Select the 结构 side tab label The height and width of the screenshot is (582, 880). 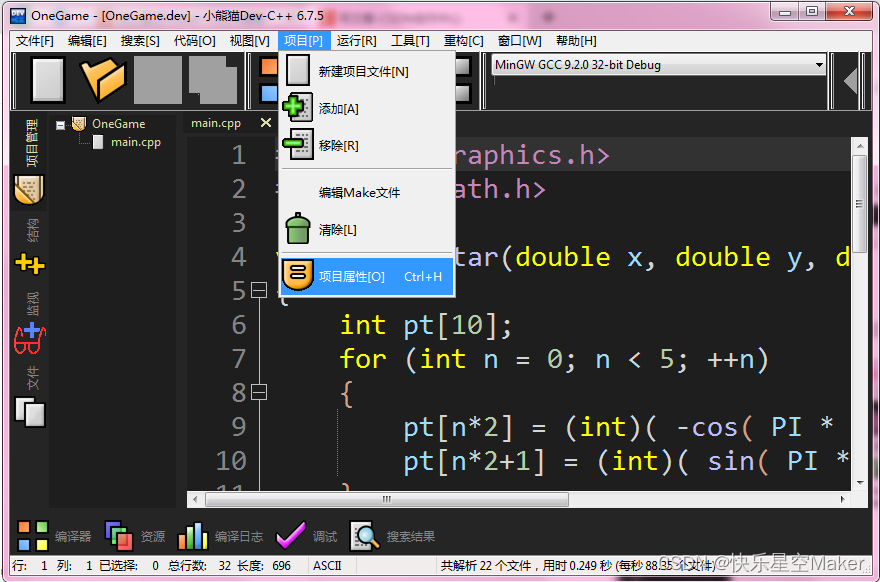33,230
